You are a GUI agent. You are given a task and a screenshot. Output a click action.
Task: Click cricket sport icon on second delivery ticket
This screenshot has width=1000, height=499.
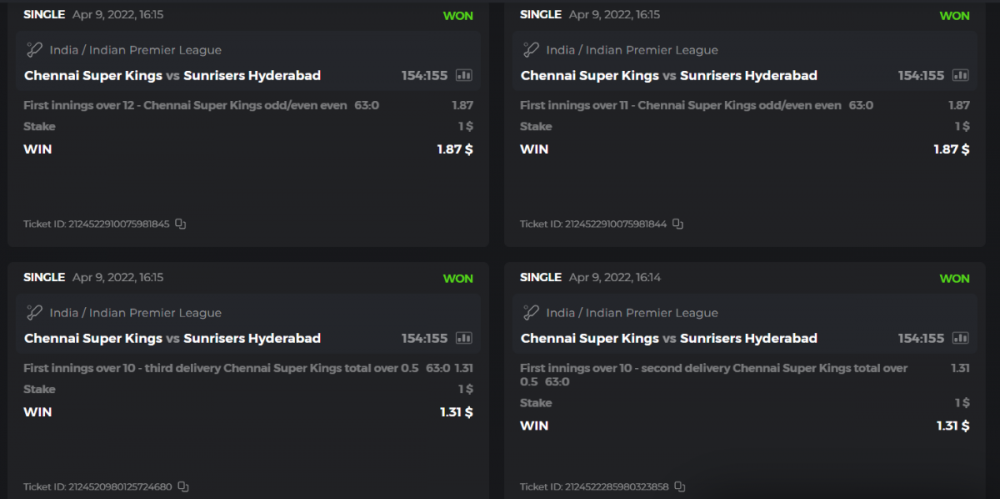point(531,313)
